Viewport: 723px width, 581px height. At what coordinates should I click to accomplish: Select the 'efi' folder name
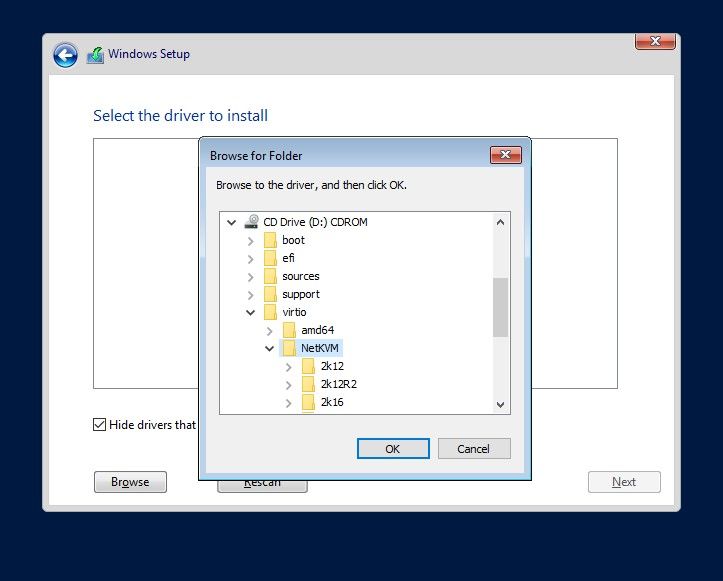[x=288, y=258]
